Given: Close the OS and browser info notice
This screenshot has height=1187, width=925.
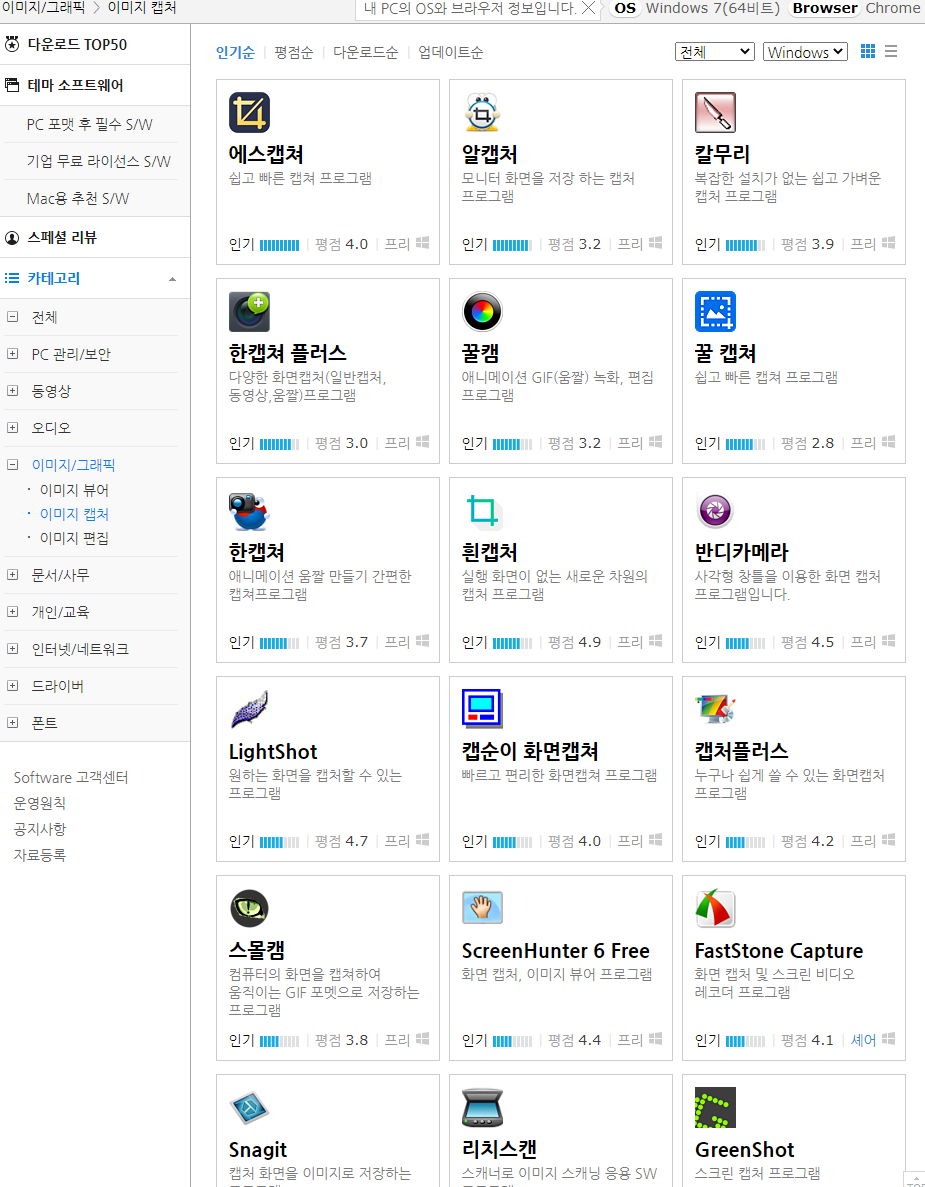Looking at the screenshot, I should 588,8.
